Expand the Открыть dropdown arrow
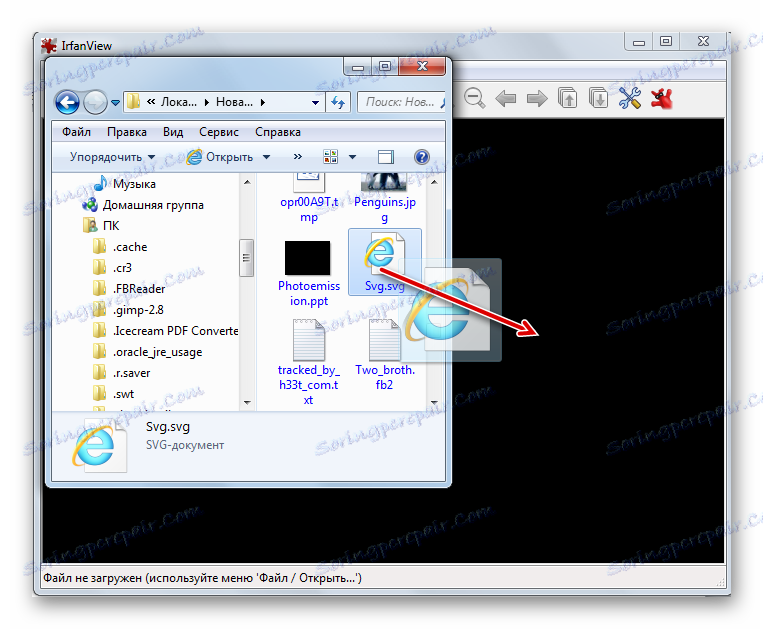Screen dimensions: 763x629 tap(266, 157)
